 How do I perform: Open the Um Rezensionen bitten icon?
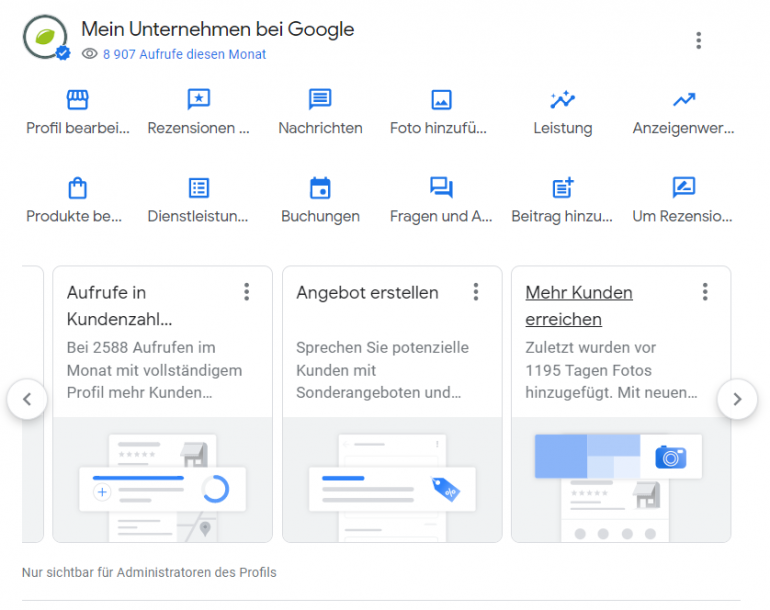684,188
